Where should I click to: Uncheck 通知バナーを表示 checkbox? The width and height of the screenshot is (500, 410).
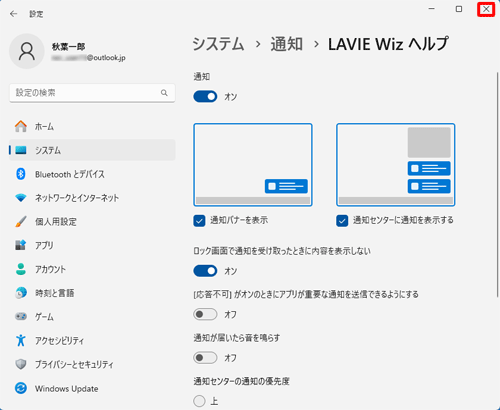click(x=199, y=221)
